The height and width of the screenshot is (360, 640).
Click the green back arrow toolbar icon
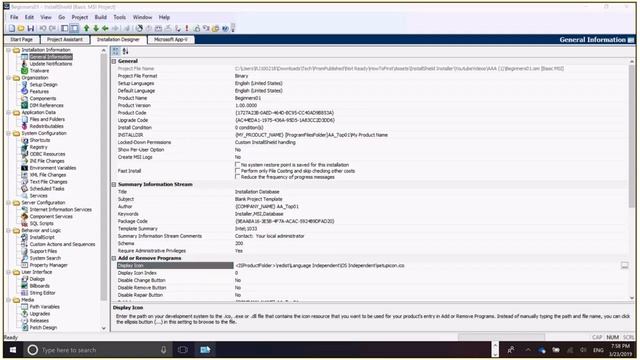[105, 28]
